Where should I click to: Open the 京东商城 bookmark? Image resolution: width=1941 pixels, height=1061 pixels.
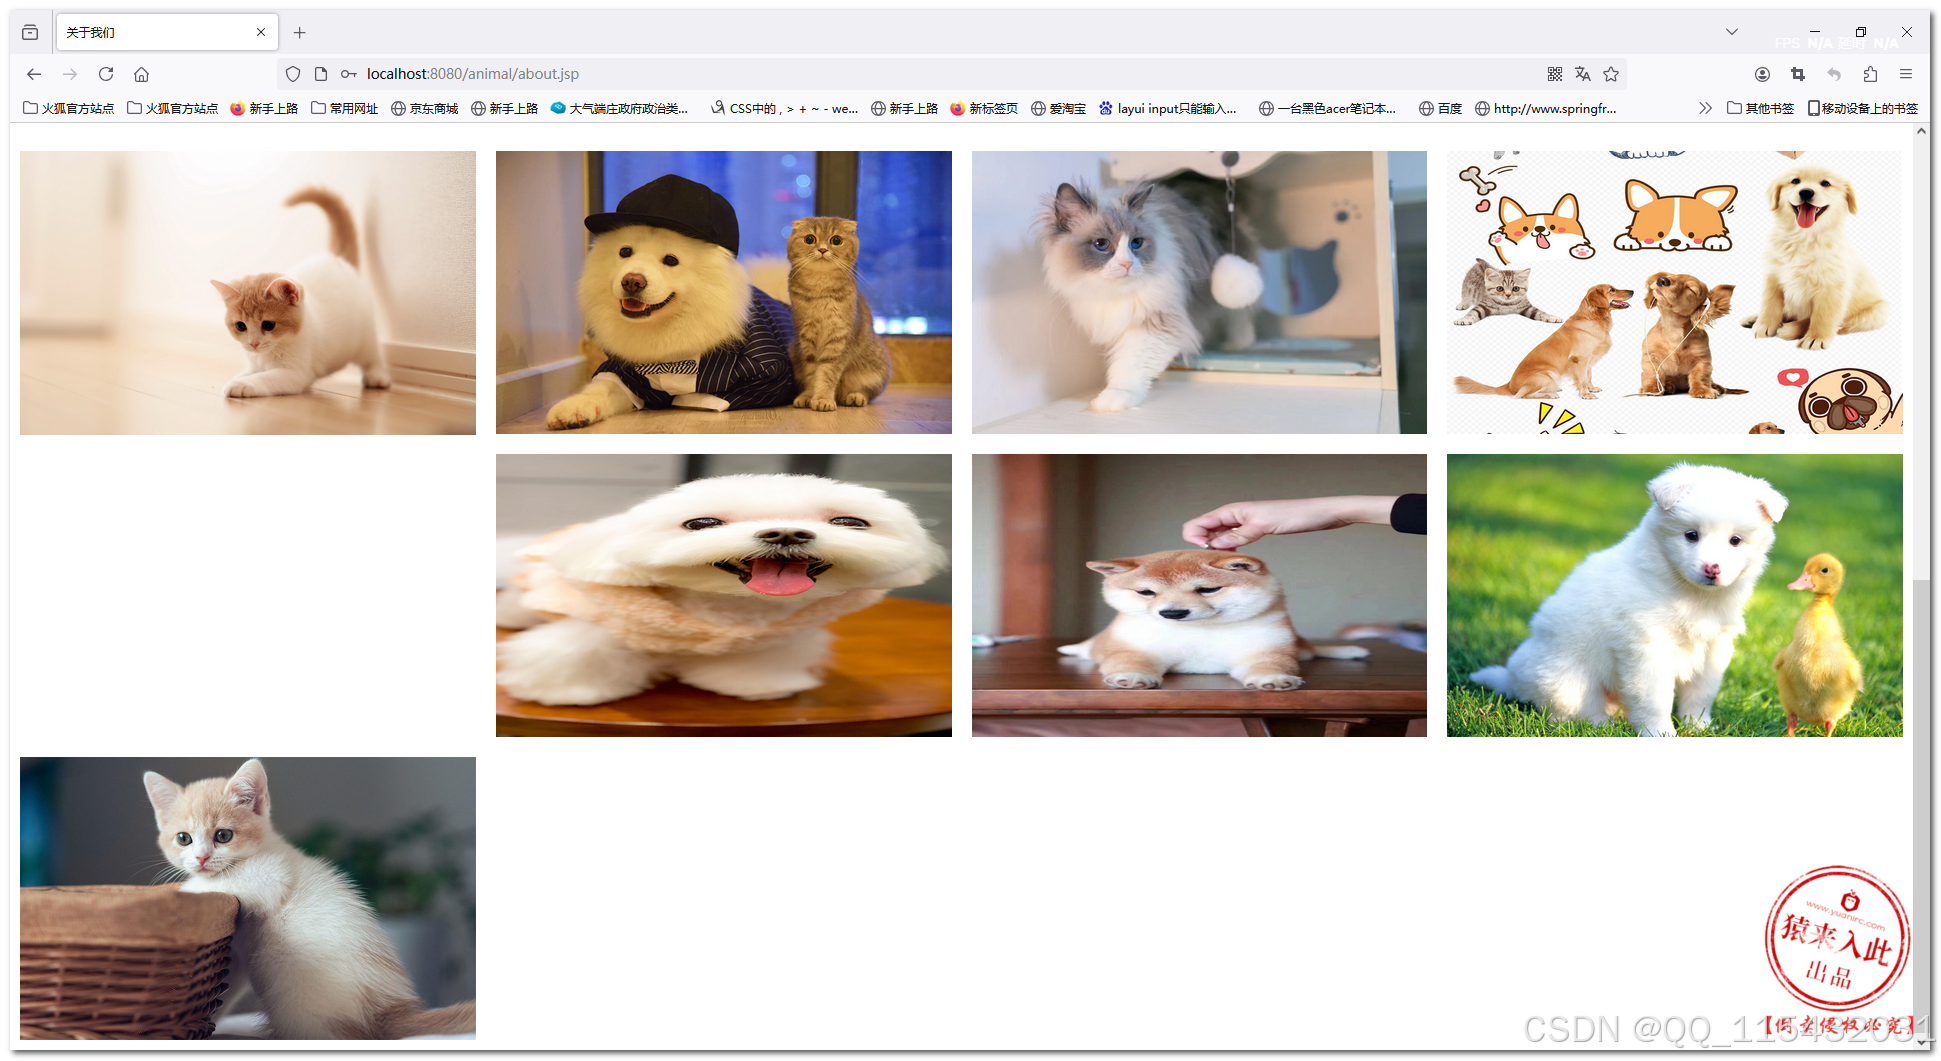[424, 108]
